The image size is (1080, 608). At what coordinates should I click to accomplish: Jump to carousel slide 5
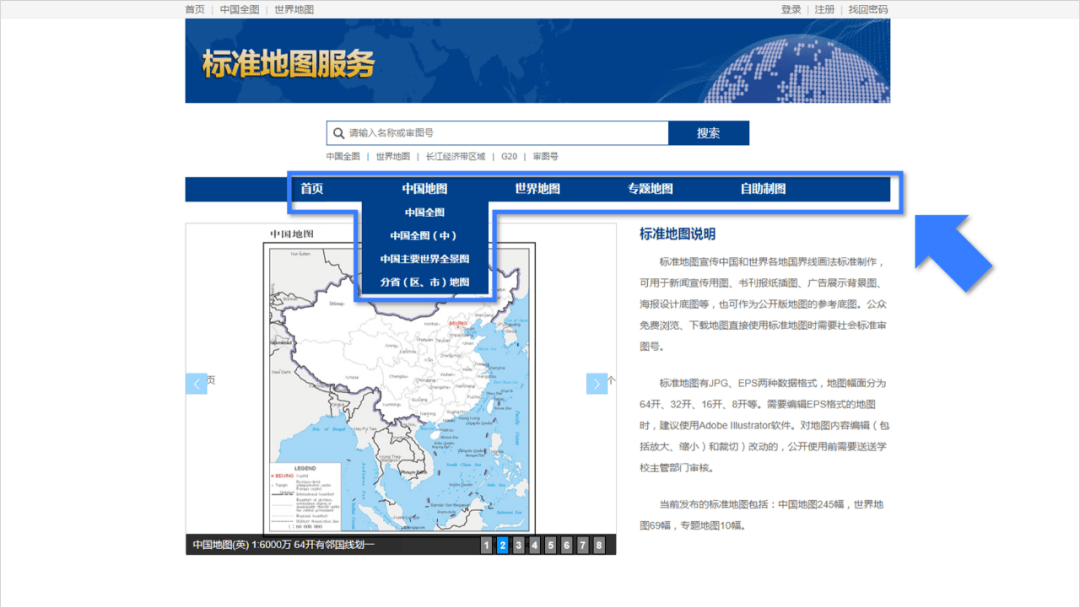pos(550,545)
